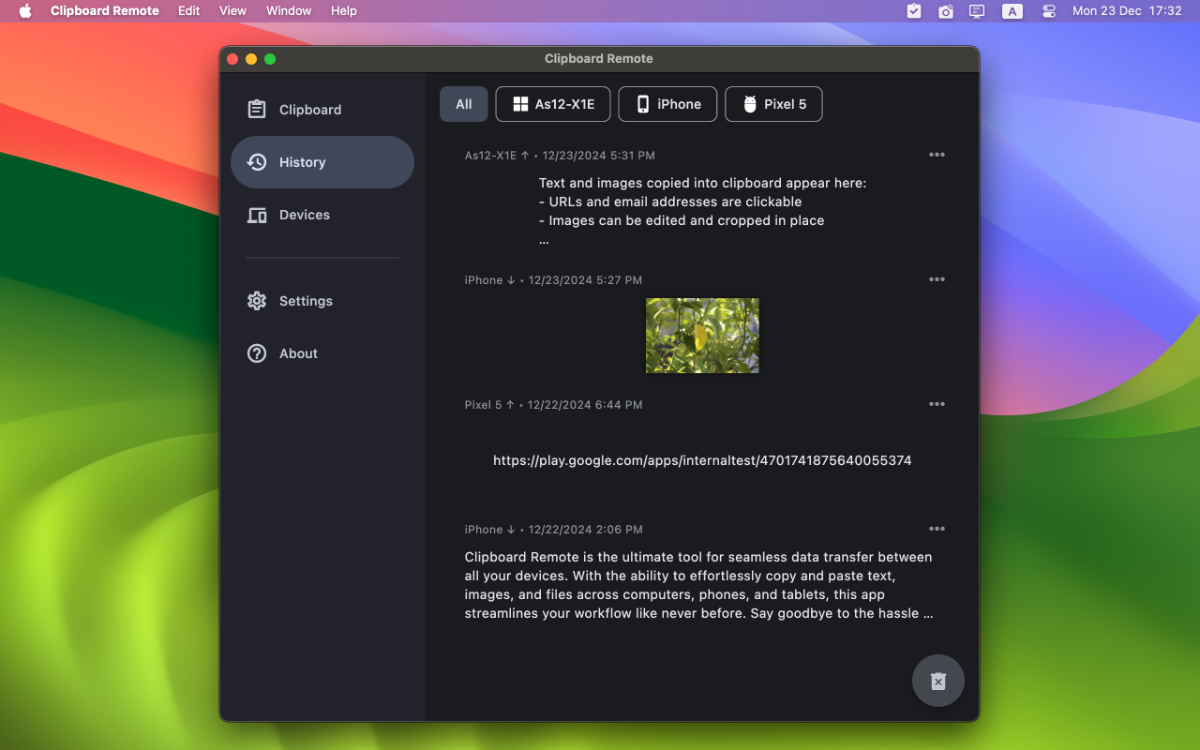The width and height of the screenshot is (1200, 750).
Task: Open the Apple menu
Action: pos(25,11)
